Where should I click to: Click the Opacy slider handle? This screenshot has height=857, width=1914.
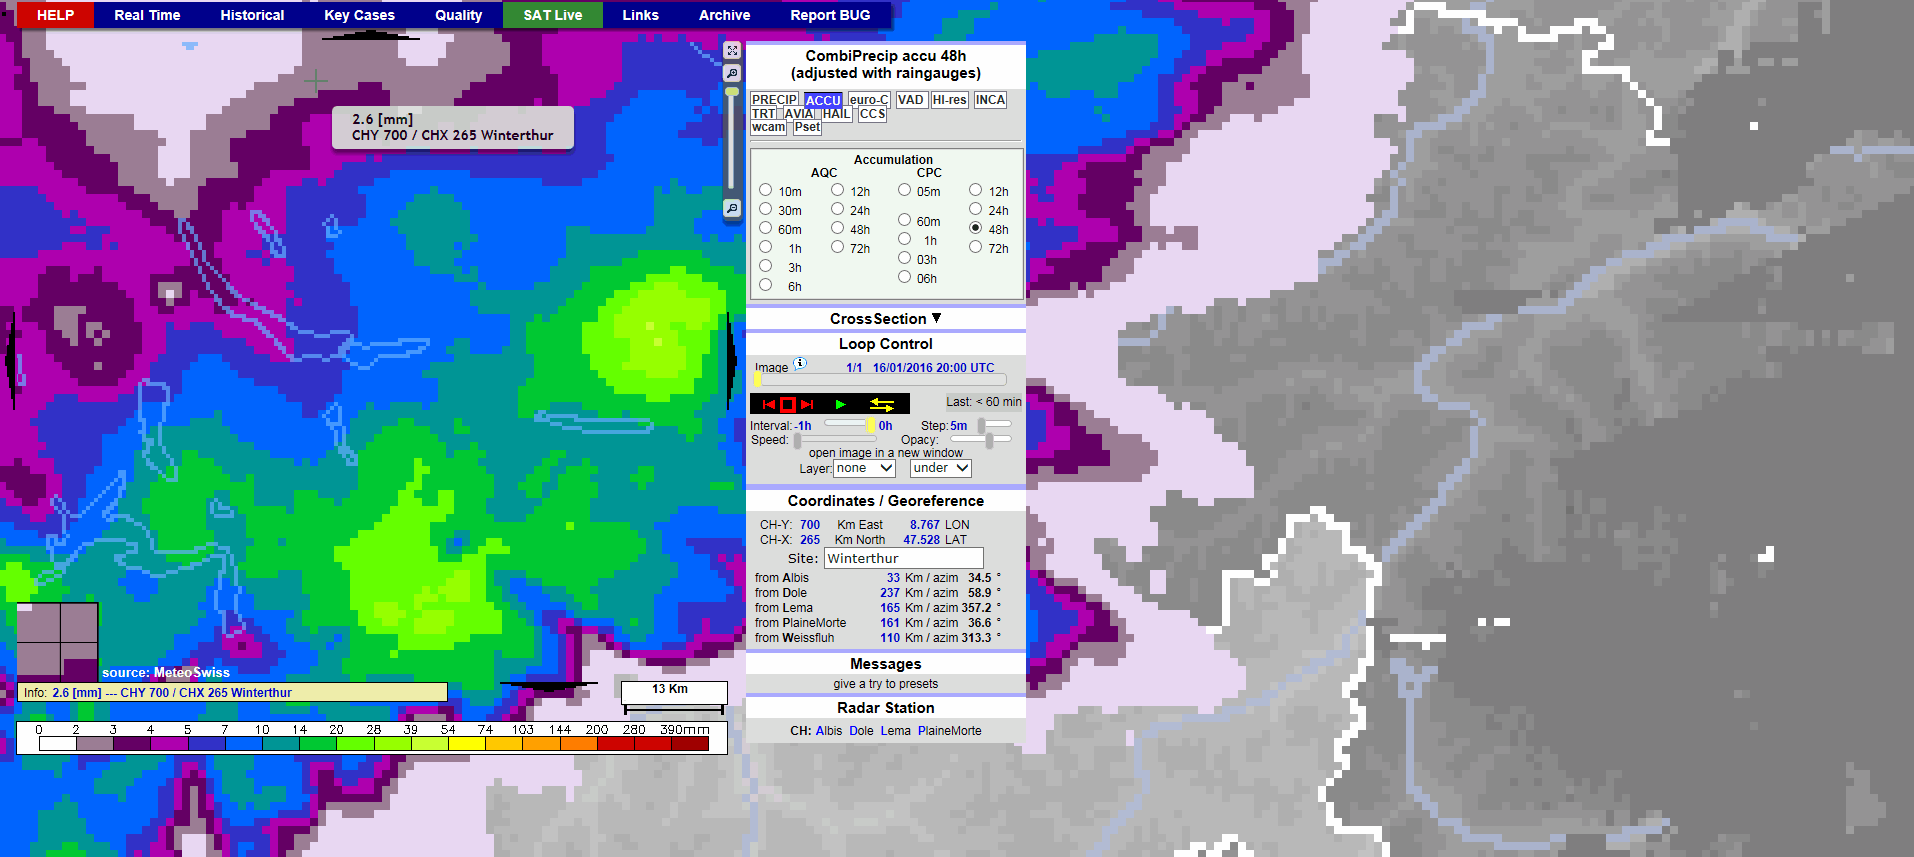click(989, 440)
